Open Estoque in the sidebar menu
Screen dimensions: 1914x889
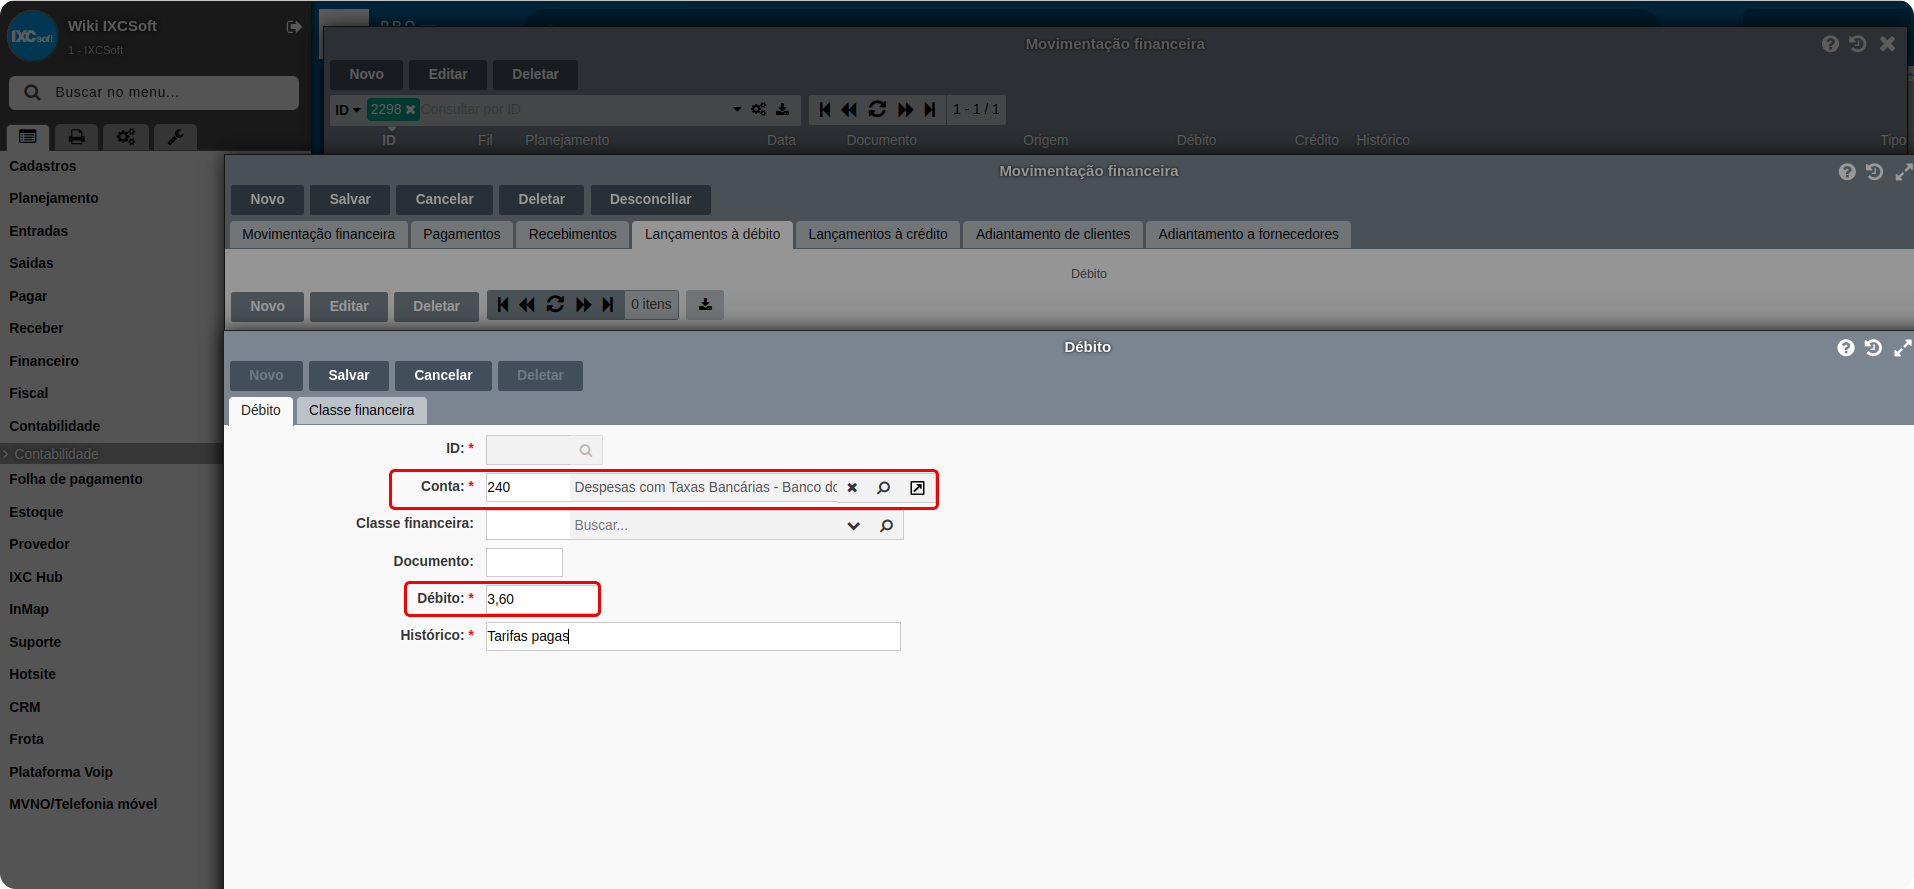(36, 512)
